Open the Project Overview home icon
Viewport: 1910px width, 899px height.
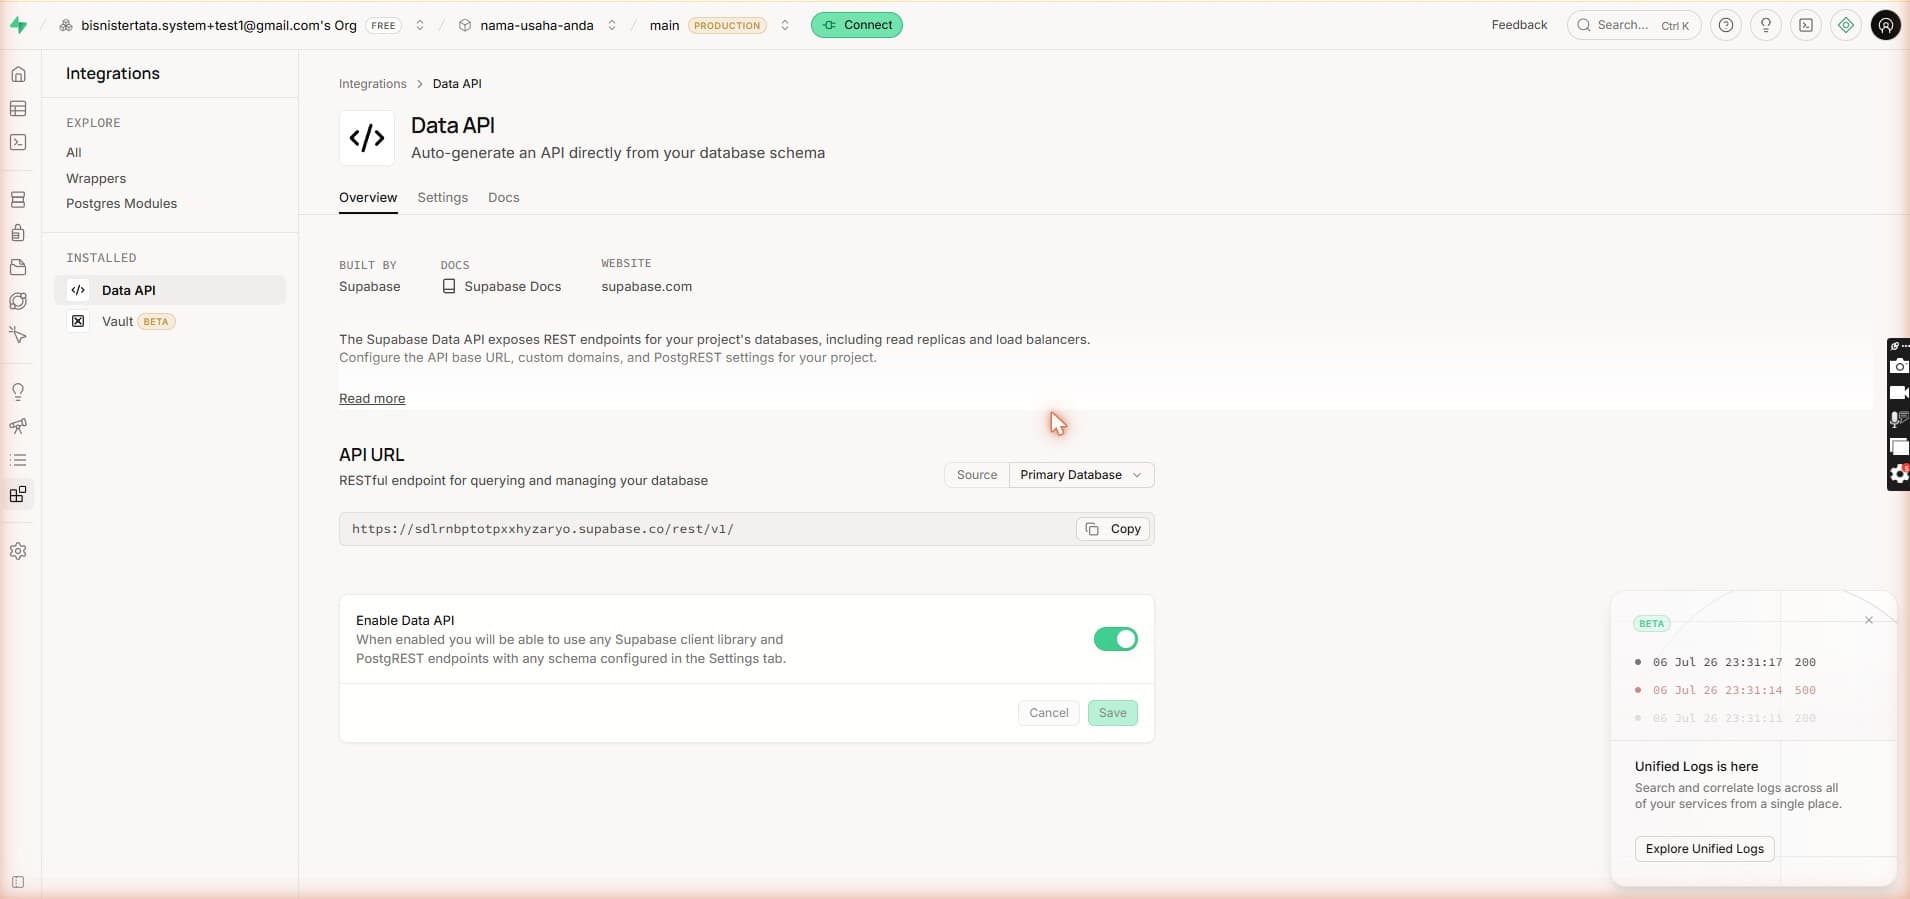coord(18,74)
